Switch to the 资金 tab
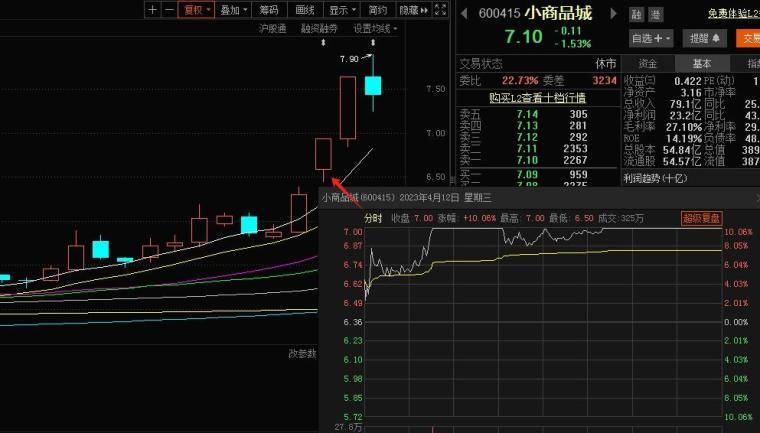Viewport: 760px width, 433px height. click(x=648, y=64)
